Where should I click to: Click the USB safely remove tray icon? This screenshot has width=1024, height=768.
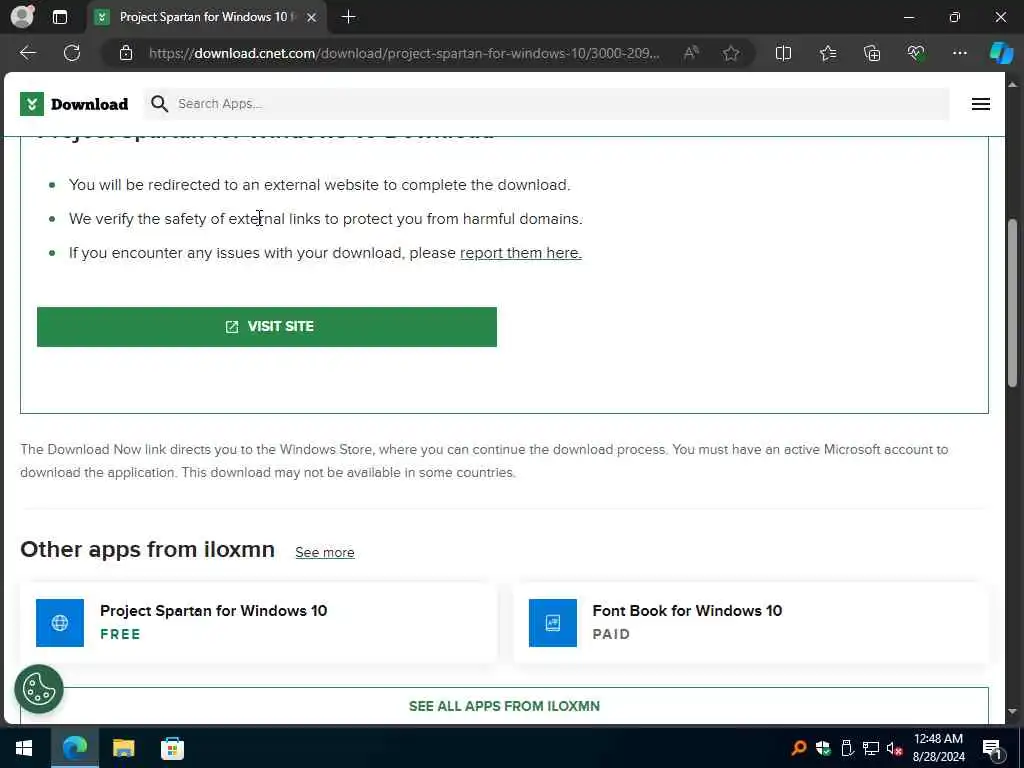[847, 748]
